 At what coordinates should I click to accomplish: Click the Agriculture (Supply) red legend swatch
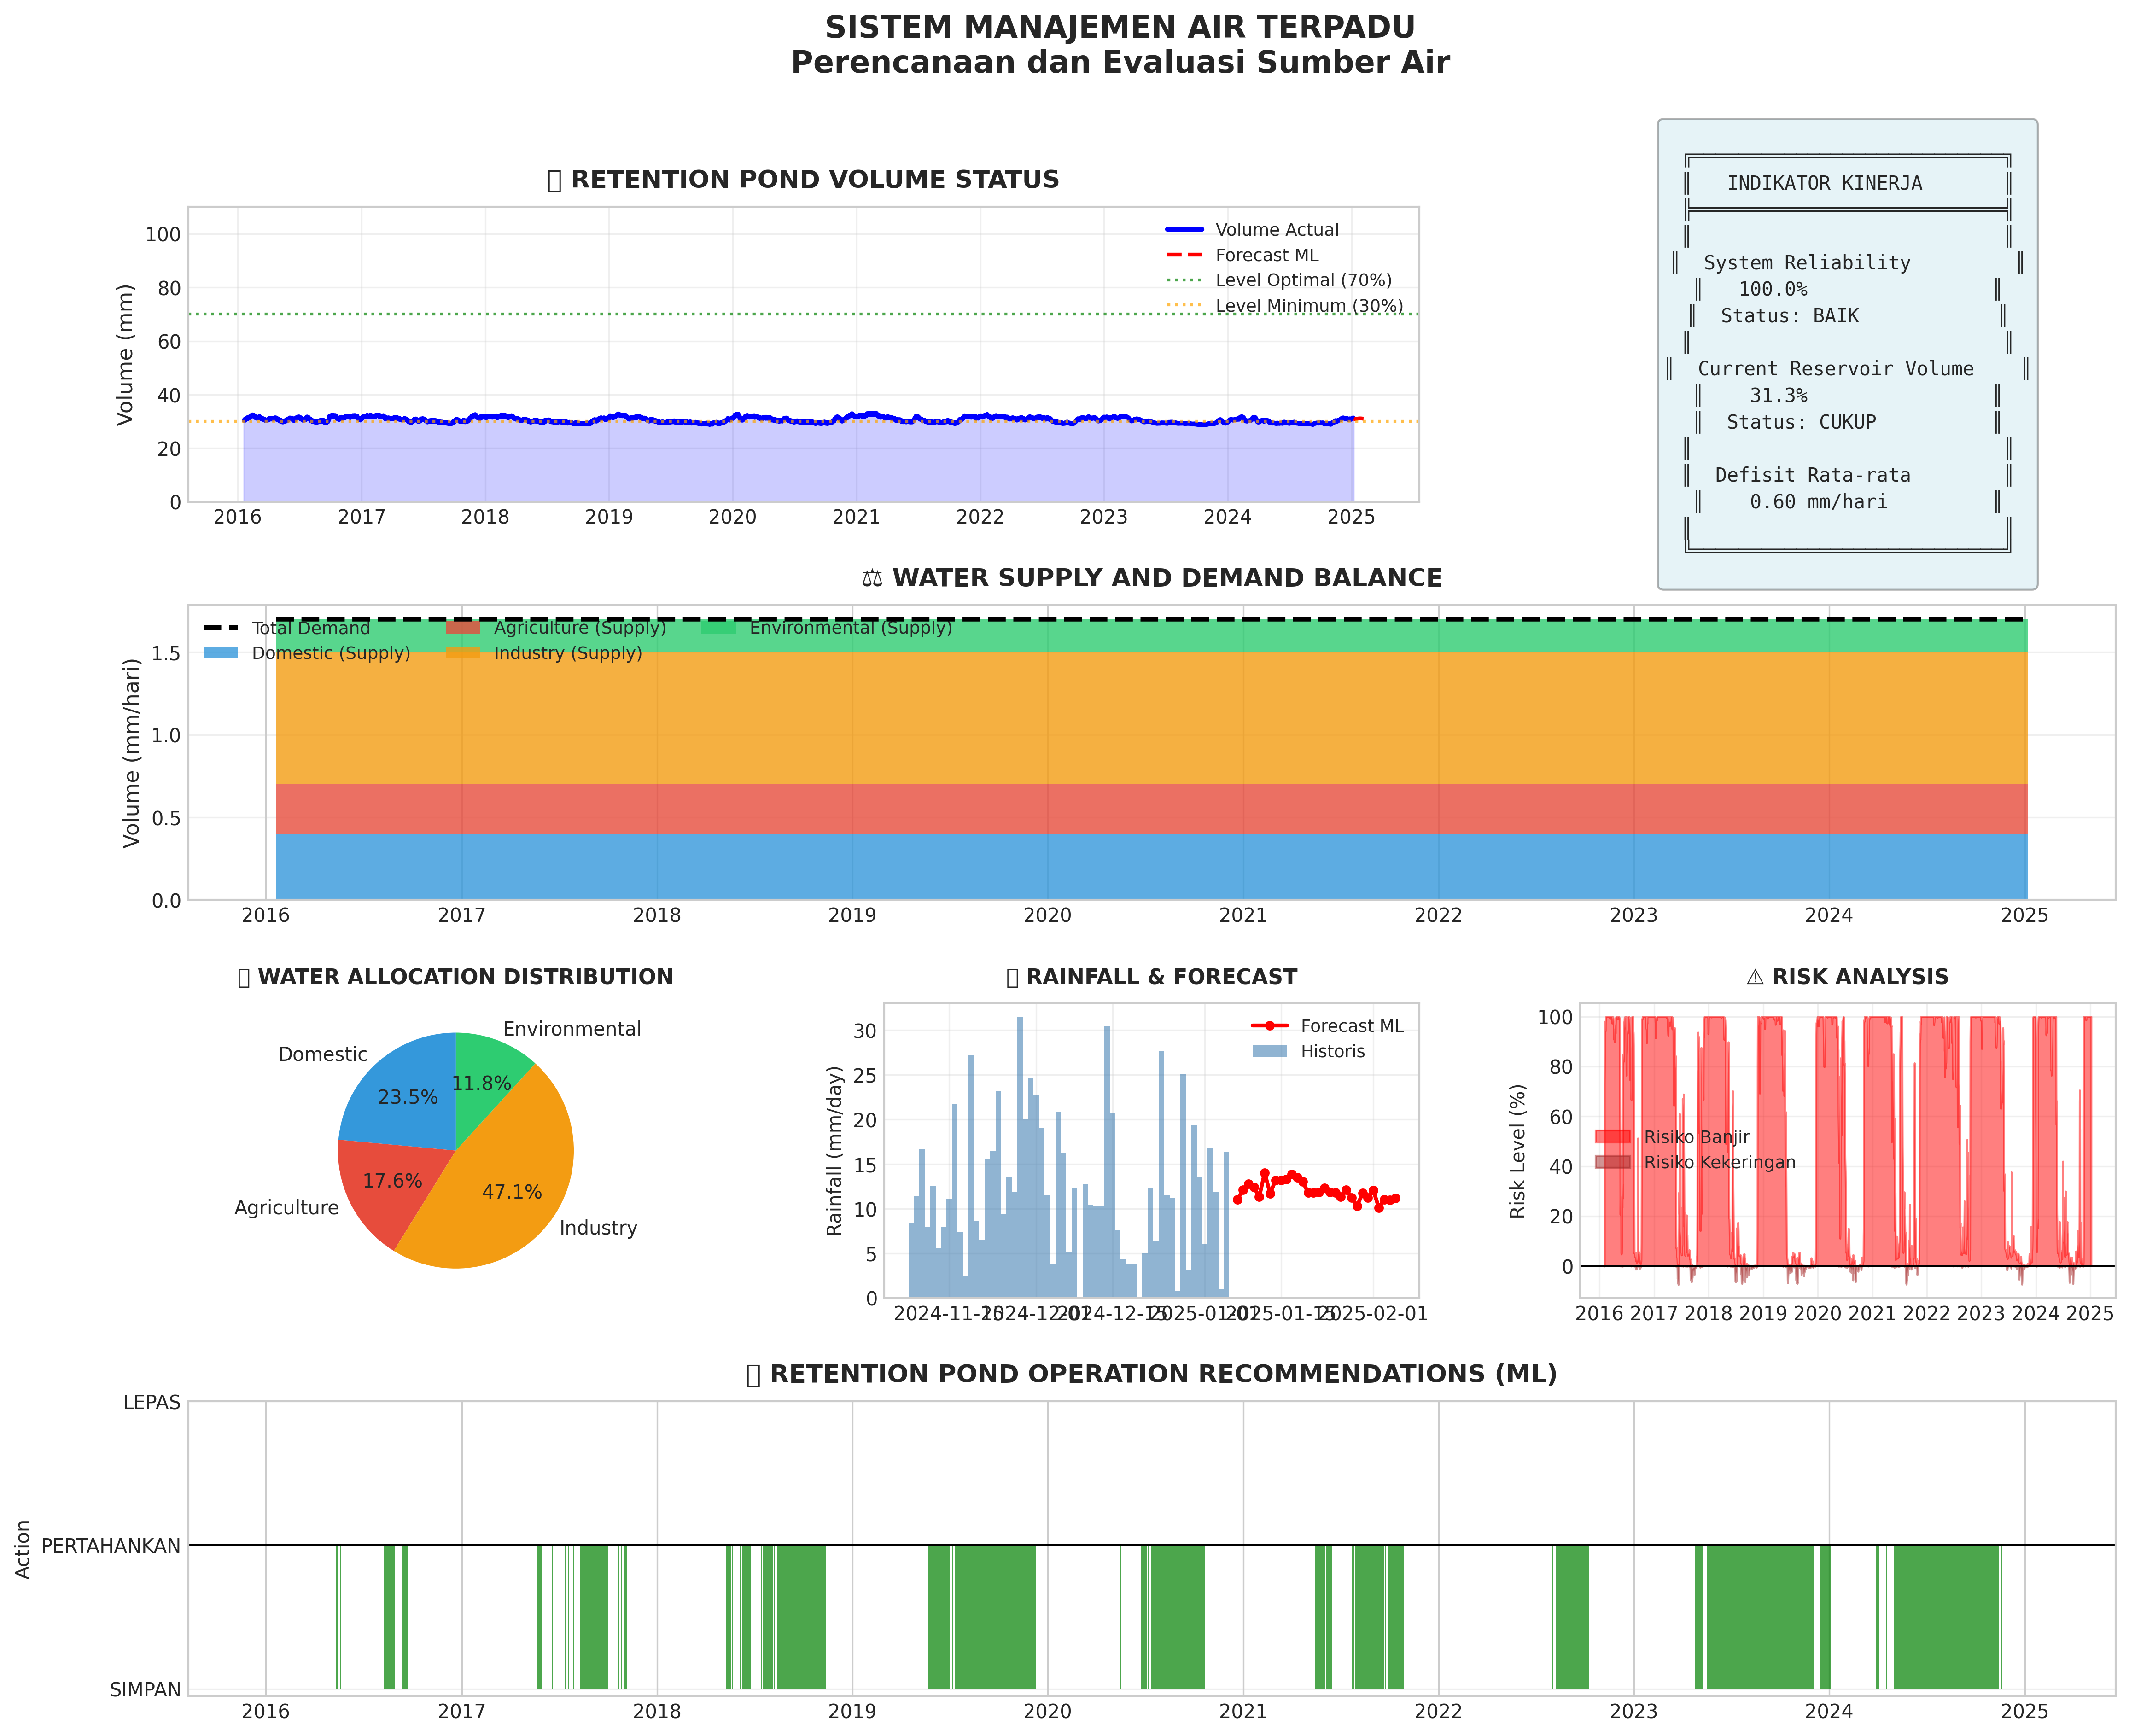point(463,628)
